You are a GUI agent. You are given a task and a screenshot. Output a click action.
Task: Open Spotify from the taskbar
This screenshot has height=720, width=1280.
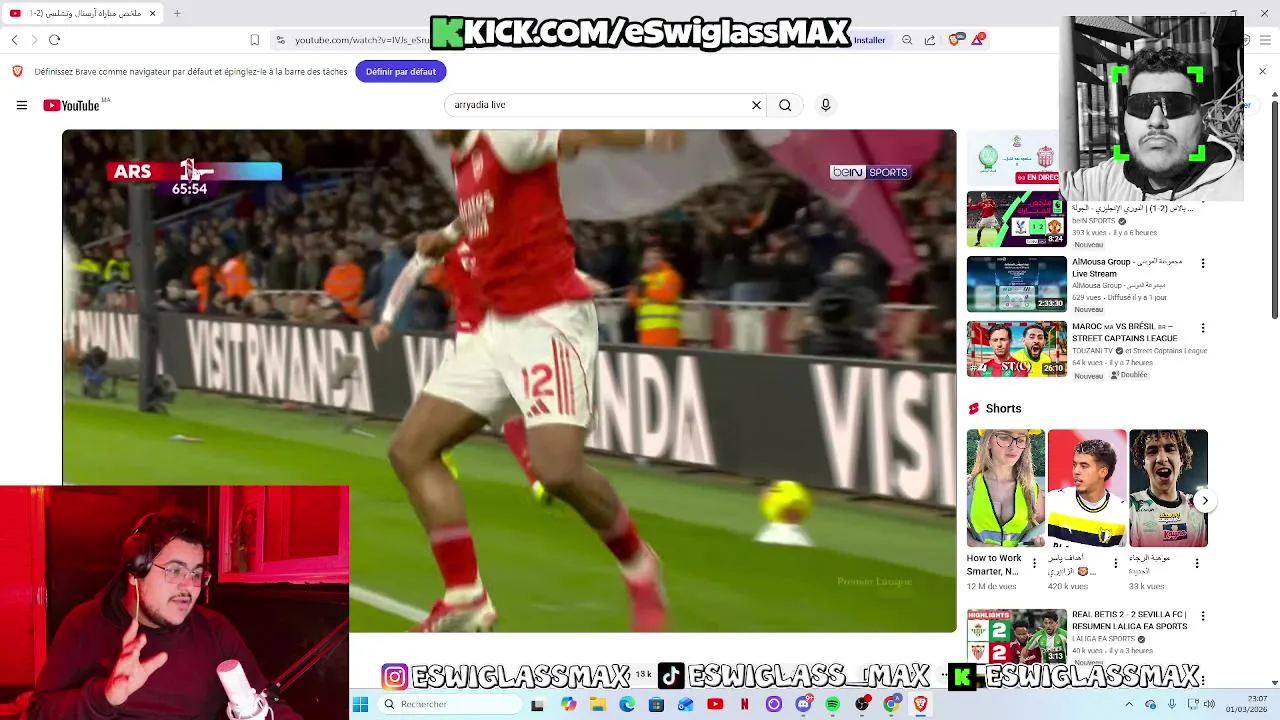(x=833, y=704)
